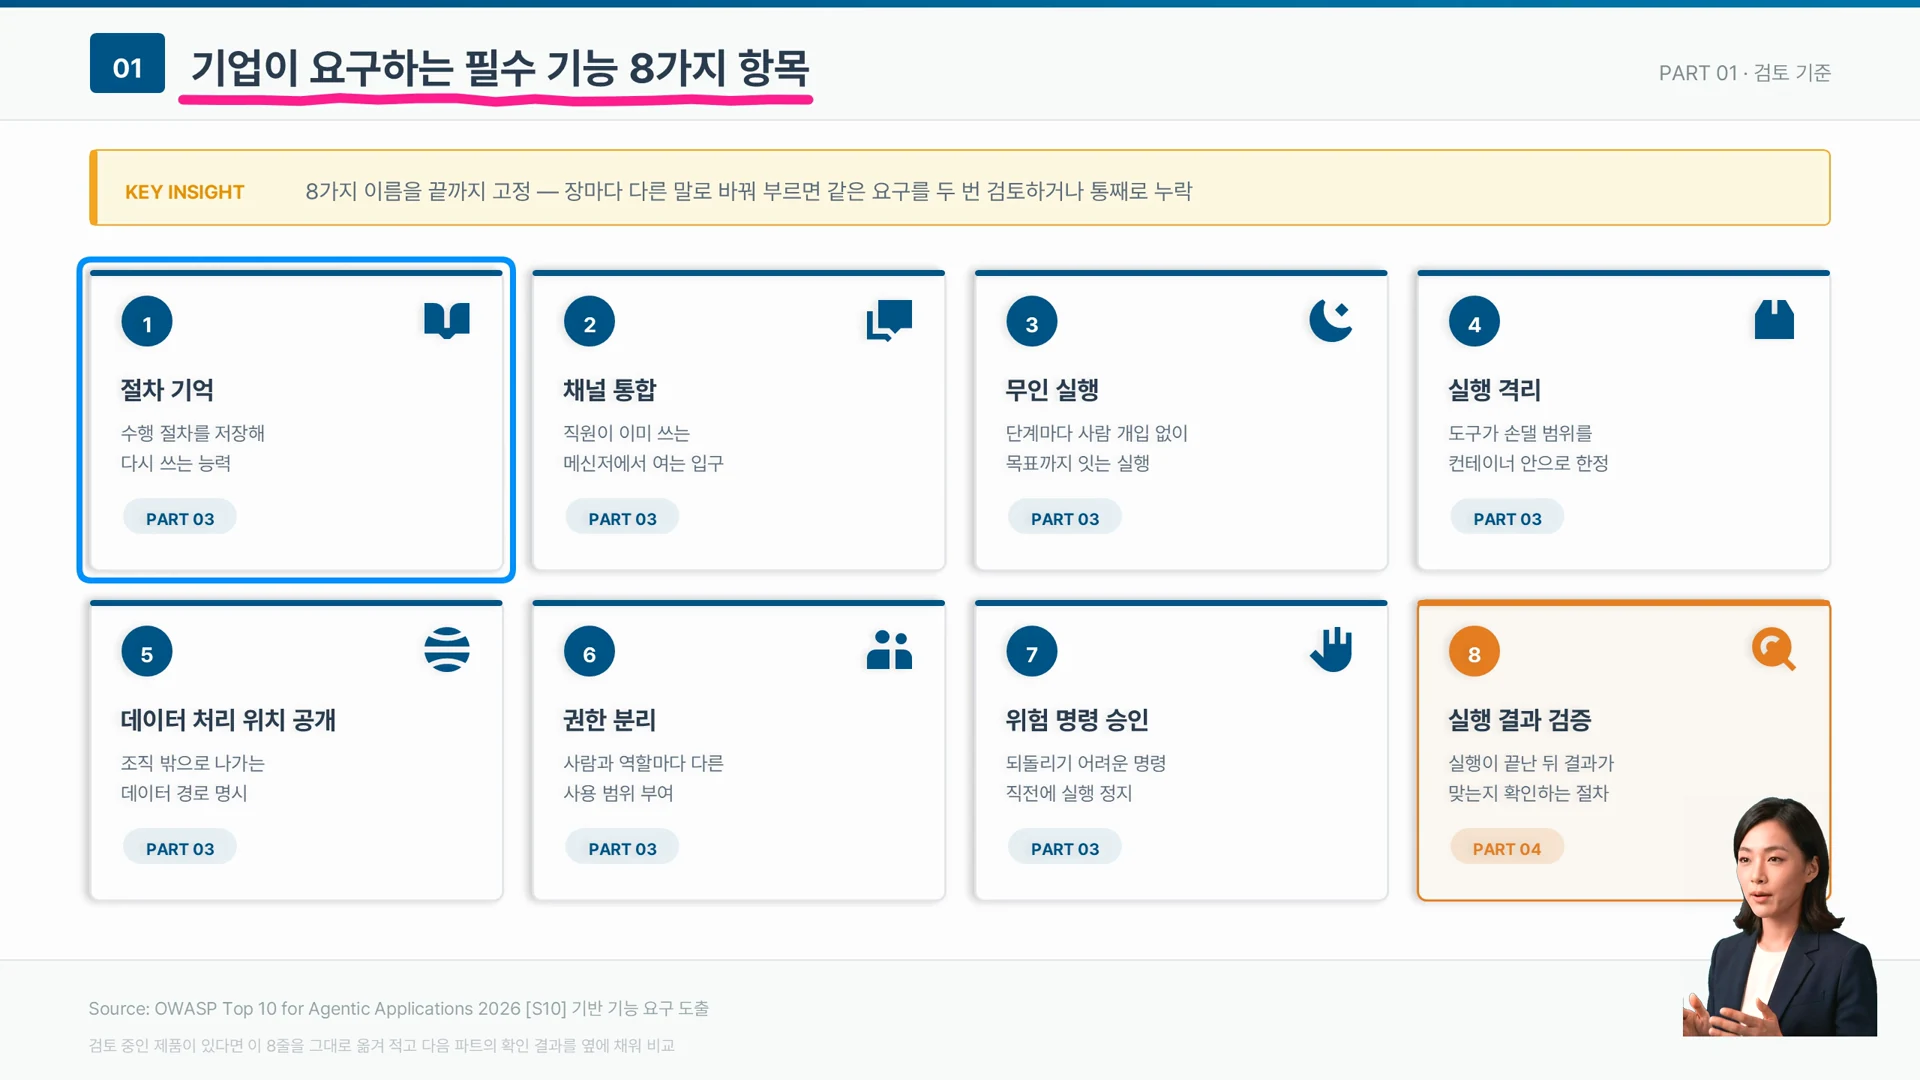This screenshot has width=1920, height=1080.
Task: Click the orange number 8 circle badge
Action: pos(1474,652)
